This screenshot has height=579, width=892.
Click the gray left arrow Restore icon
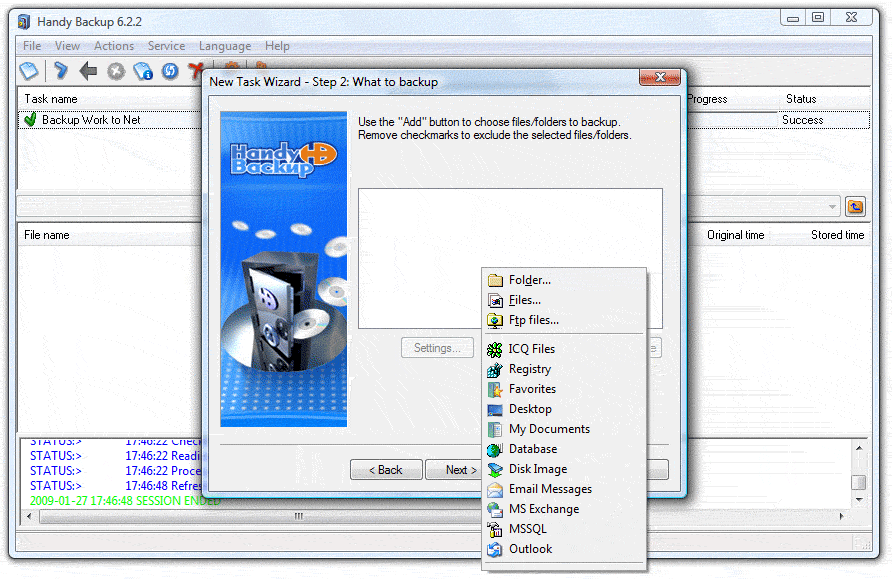[x=88, y=71]
